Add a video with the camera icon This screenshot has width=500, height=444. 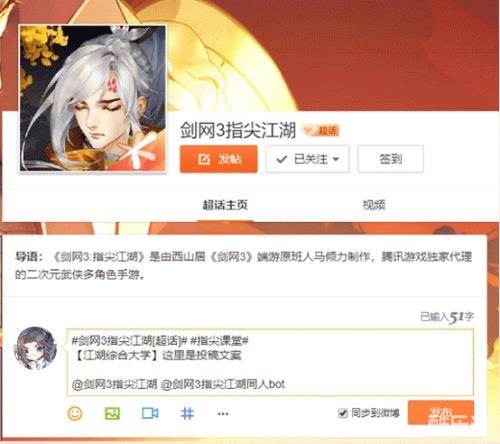[150, 414]
